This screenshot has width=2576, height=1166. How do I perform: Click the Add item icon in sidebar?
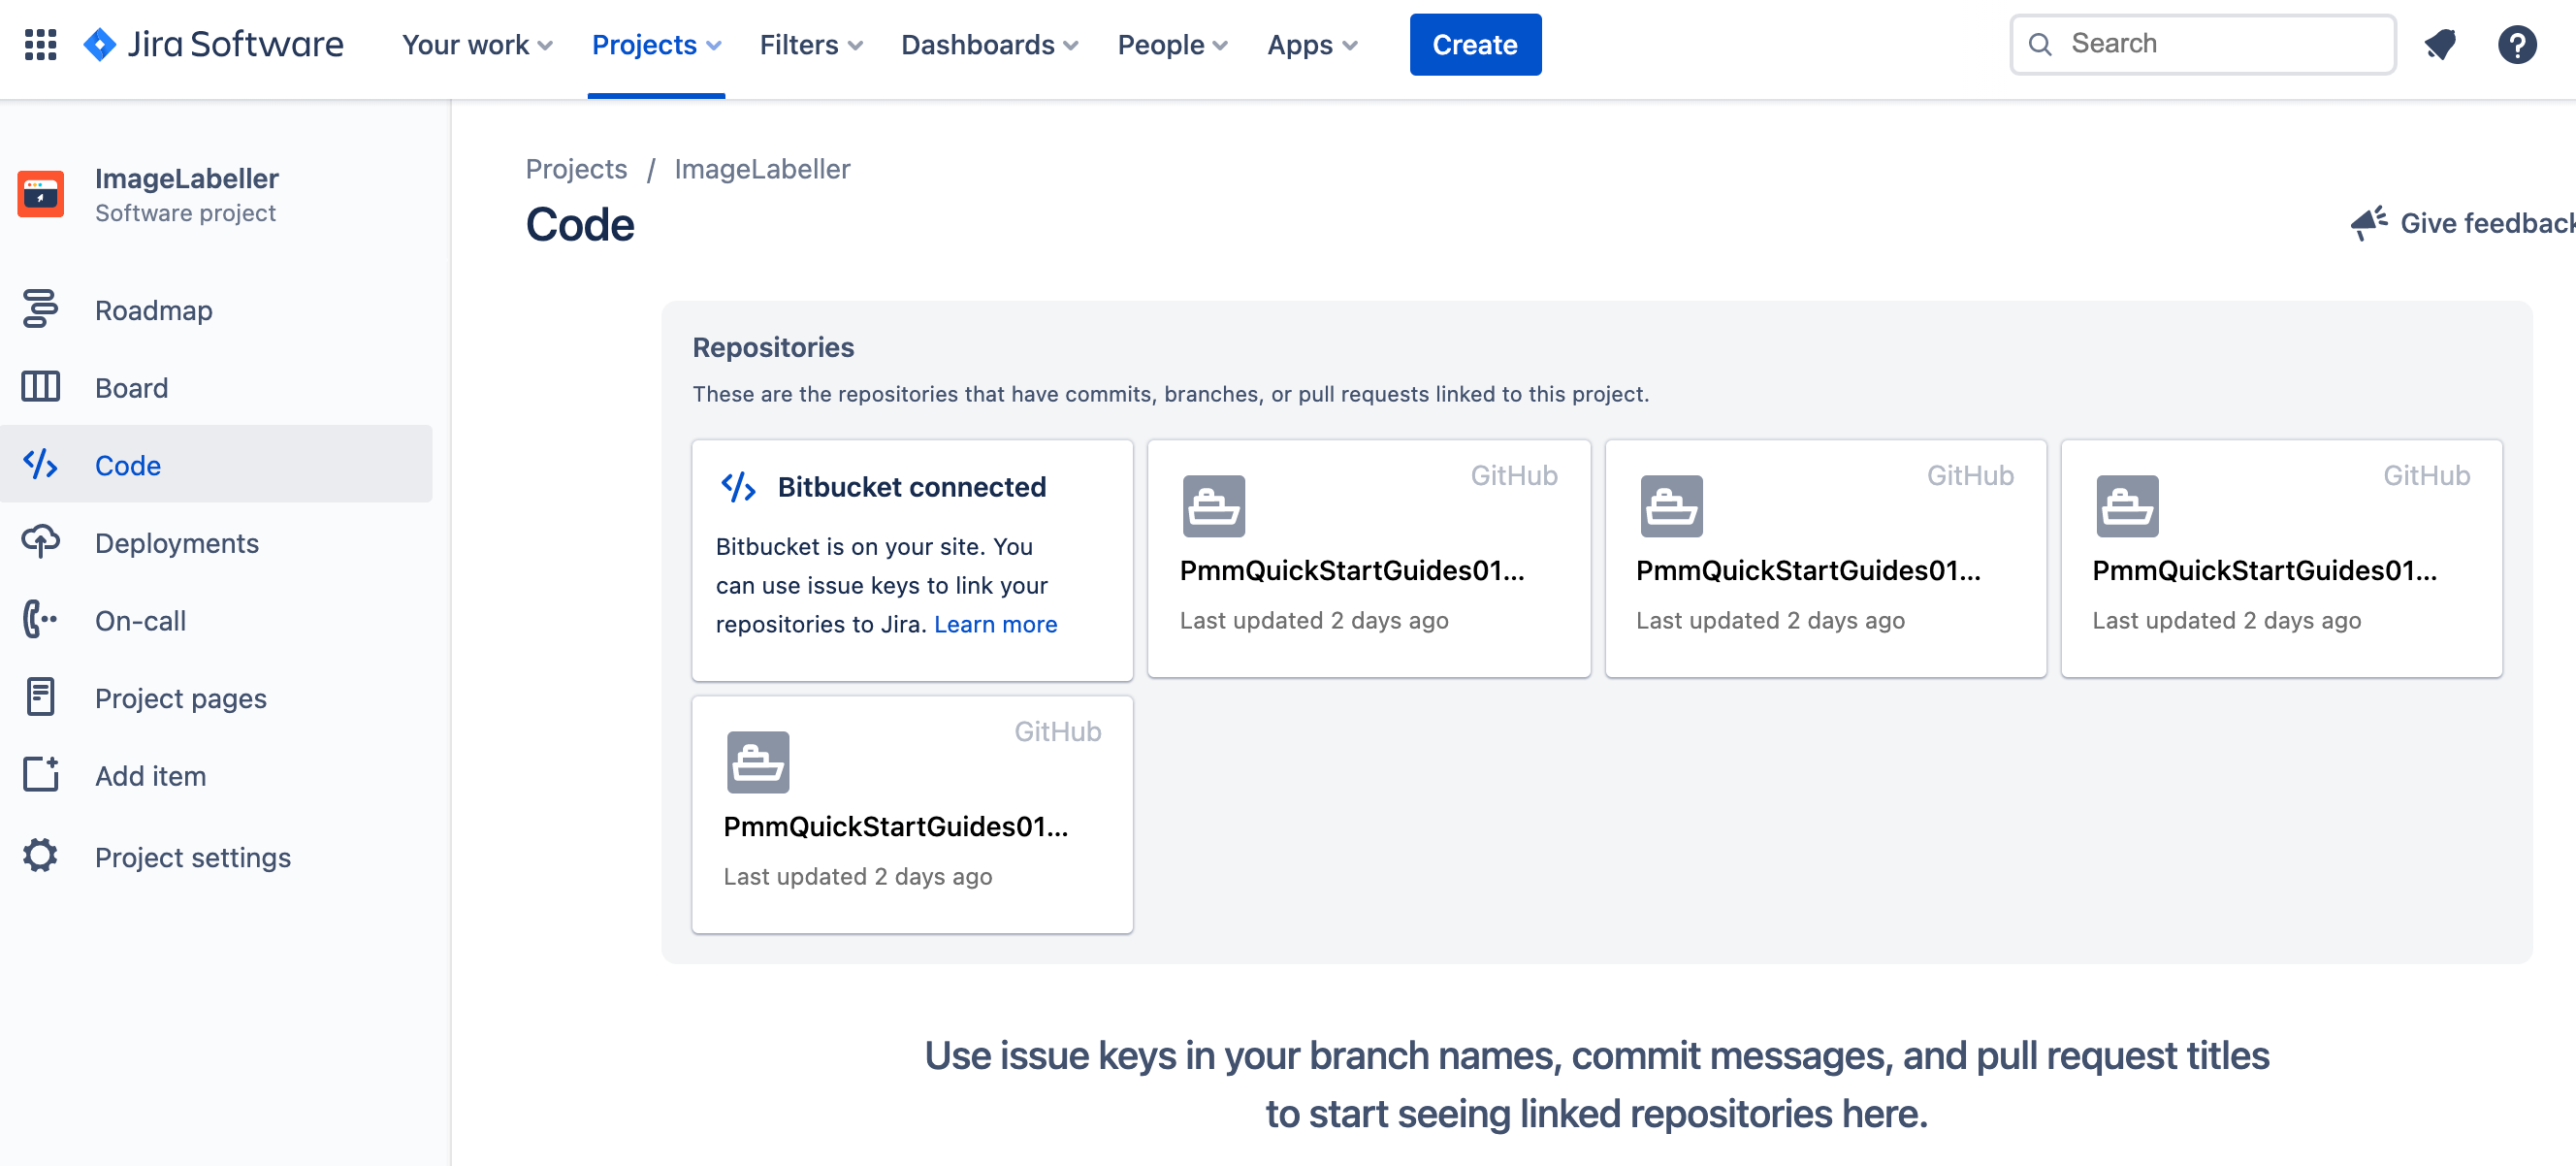point(40,775)
